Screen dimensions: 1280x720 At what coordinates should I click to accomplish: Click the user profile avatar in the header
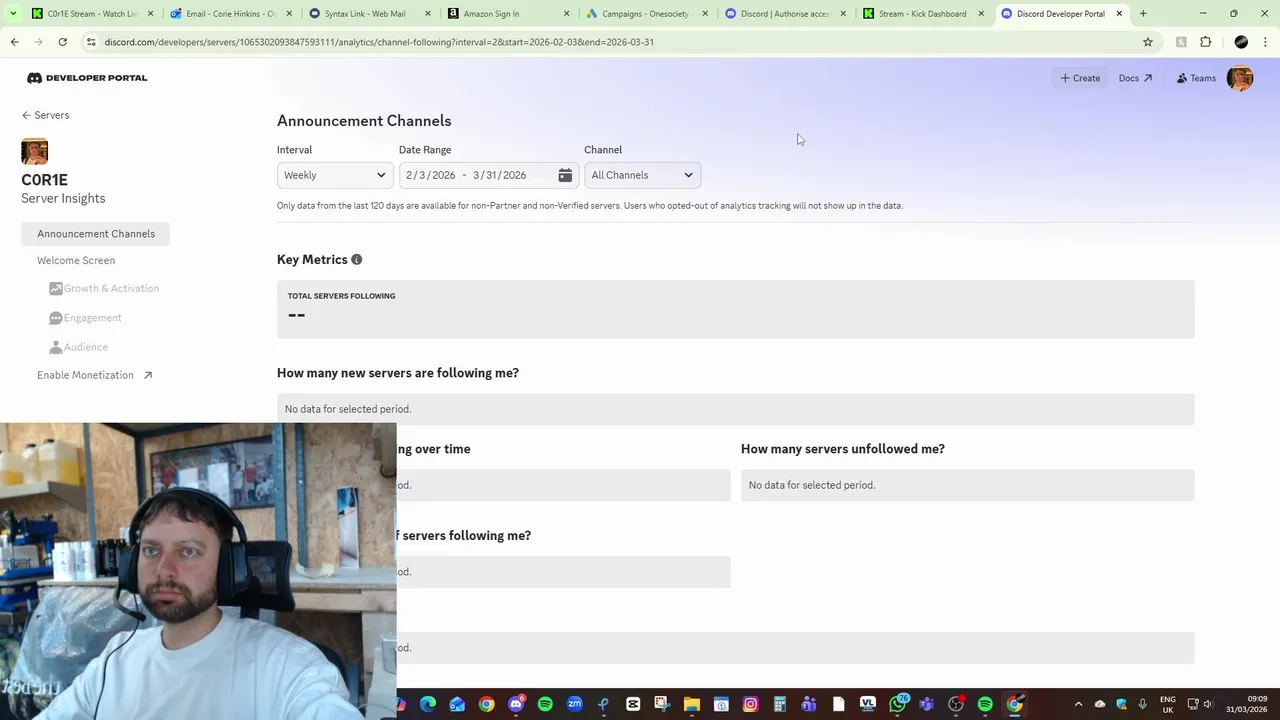pyautogui.click(x=1240, y=78)
